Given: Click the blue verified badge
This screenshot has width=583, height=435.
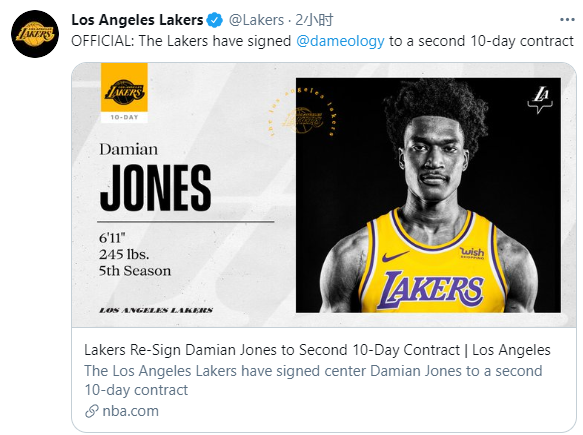Looking at the screenshot, I should point(215,20).
